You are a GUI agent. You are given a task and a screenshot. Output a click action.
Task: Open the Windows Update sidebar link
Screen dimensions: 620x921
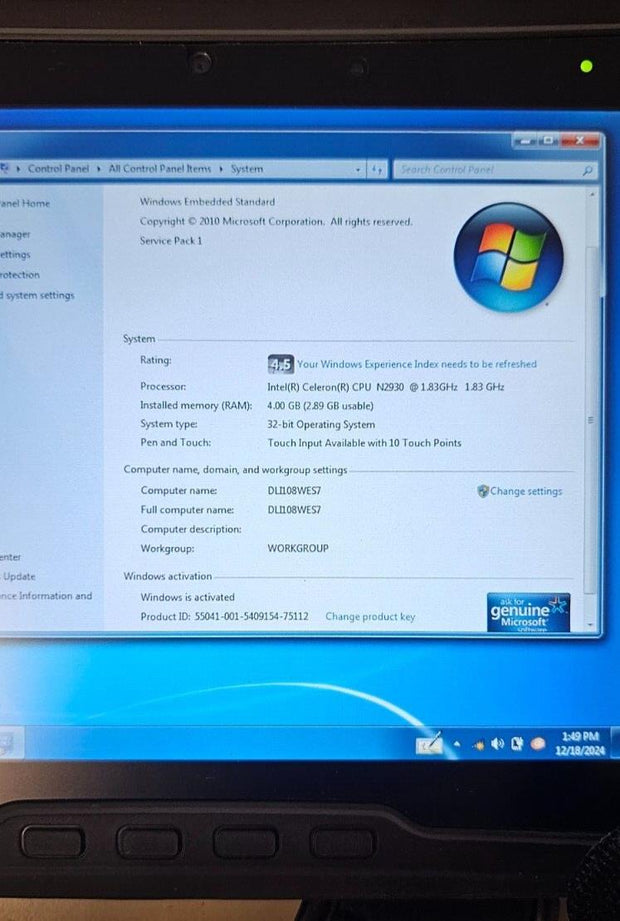tap(18, 576)
